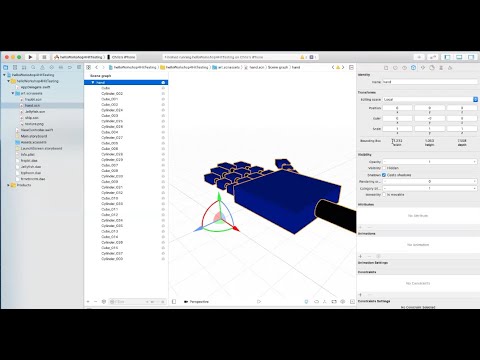Click the scheme selector in toolbar

[79, 57]
